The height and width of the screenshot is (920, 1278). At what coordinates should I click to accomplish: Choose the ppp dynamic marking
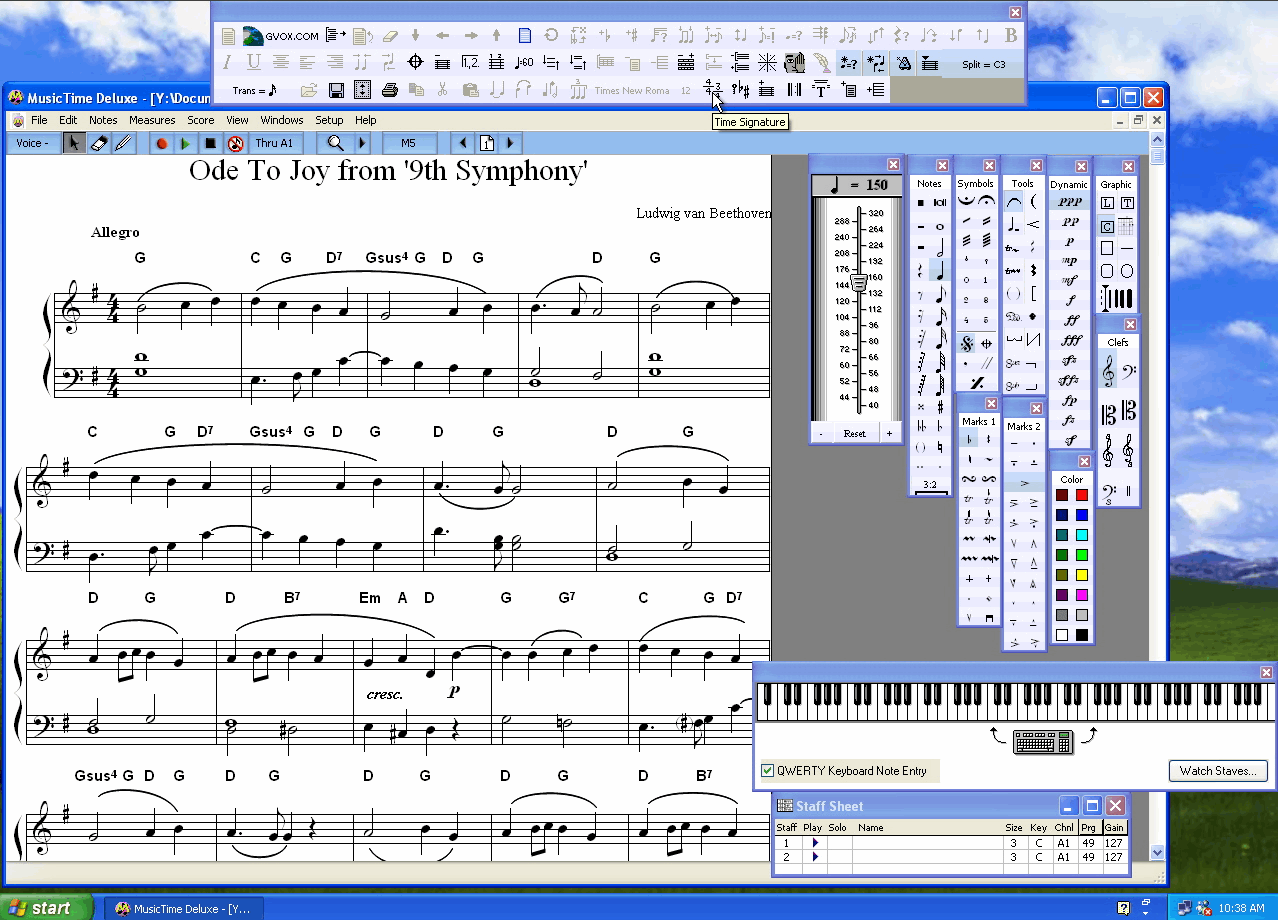point(1069,202)
